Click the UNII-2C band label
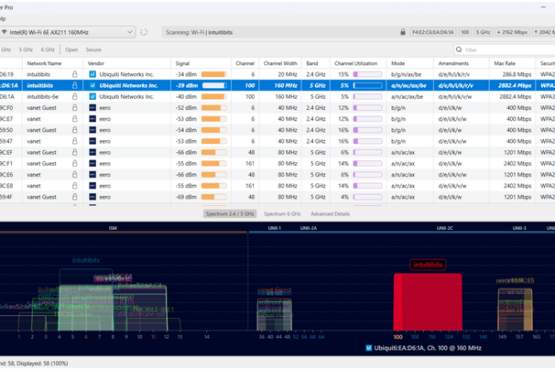 (445, 228)
